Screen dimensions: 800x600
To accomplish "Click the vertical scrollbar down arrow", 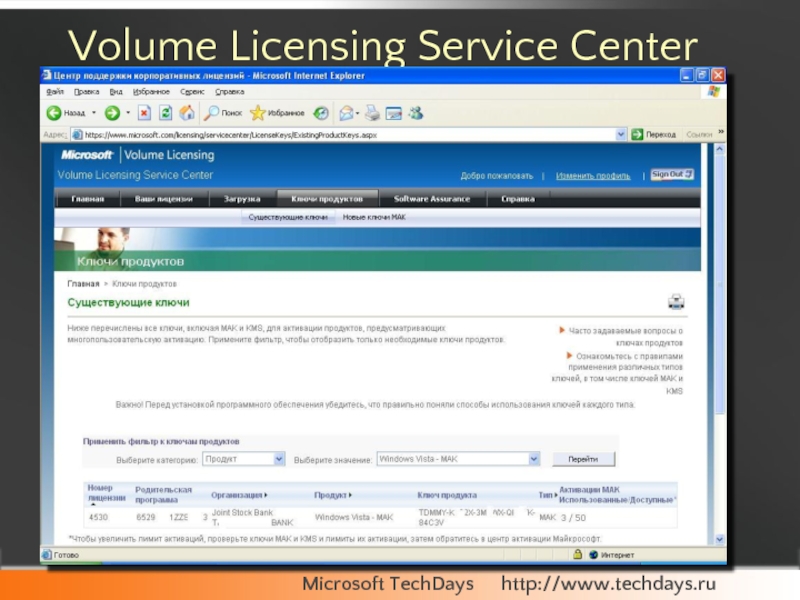I will [720, 539].
